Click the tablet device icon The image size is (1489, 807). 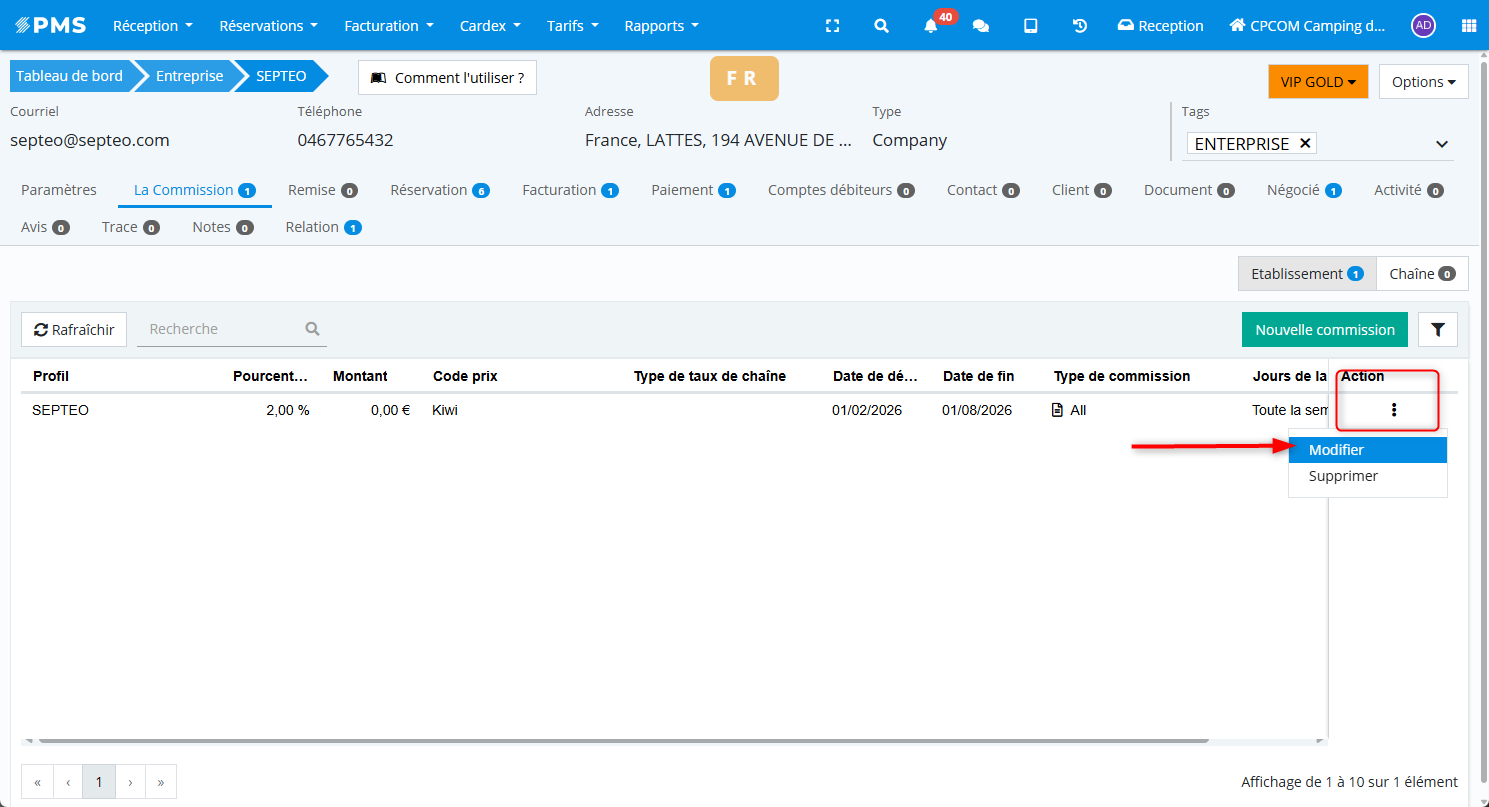(x=1030, y=26)
